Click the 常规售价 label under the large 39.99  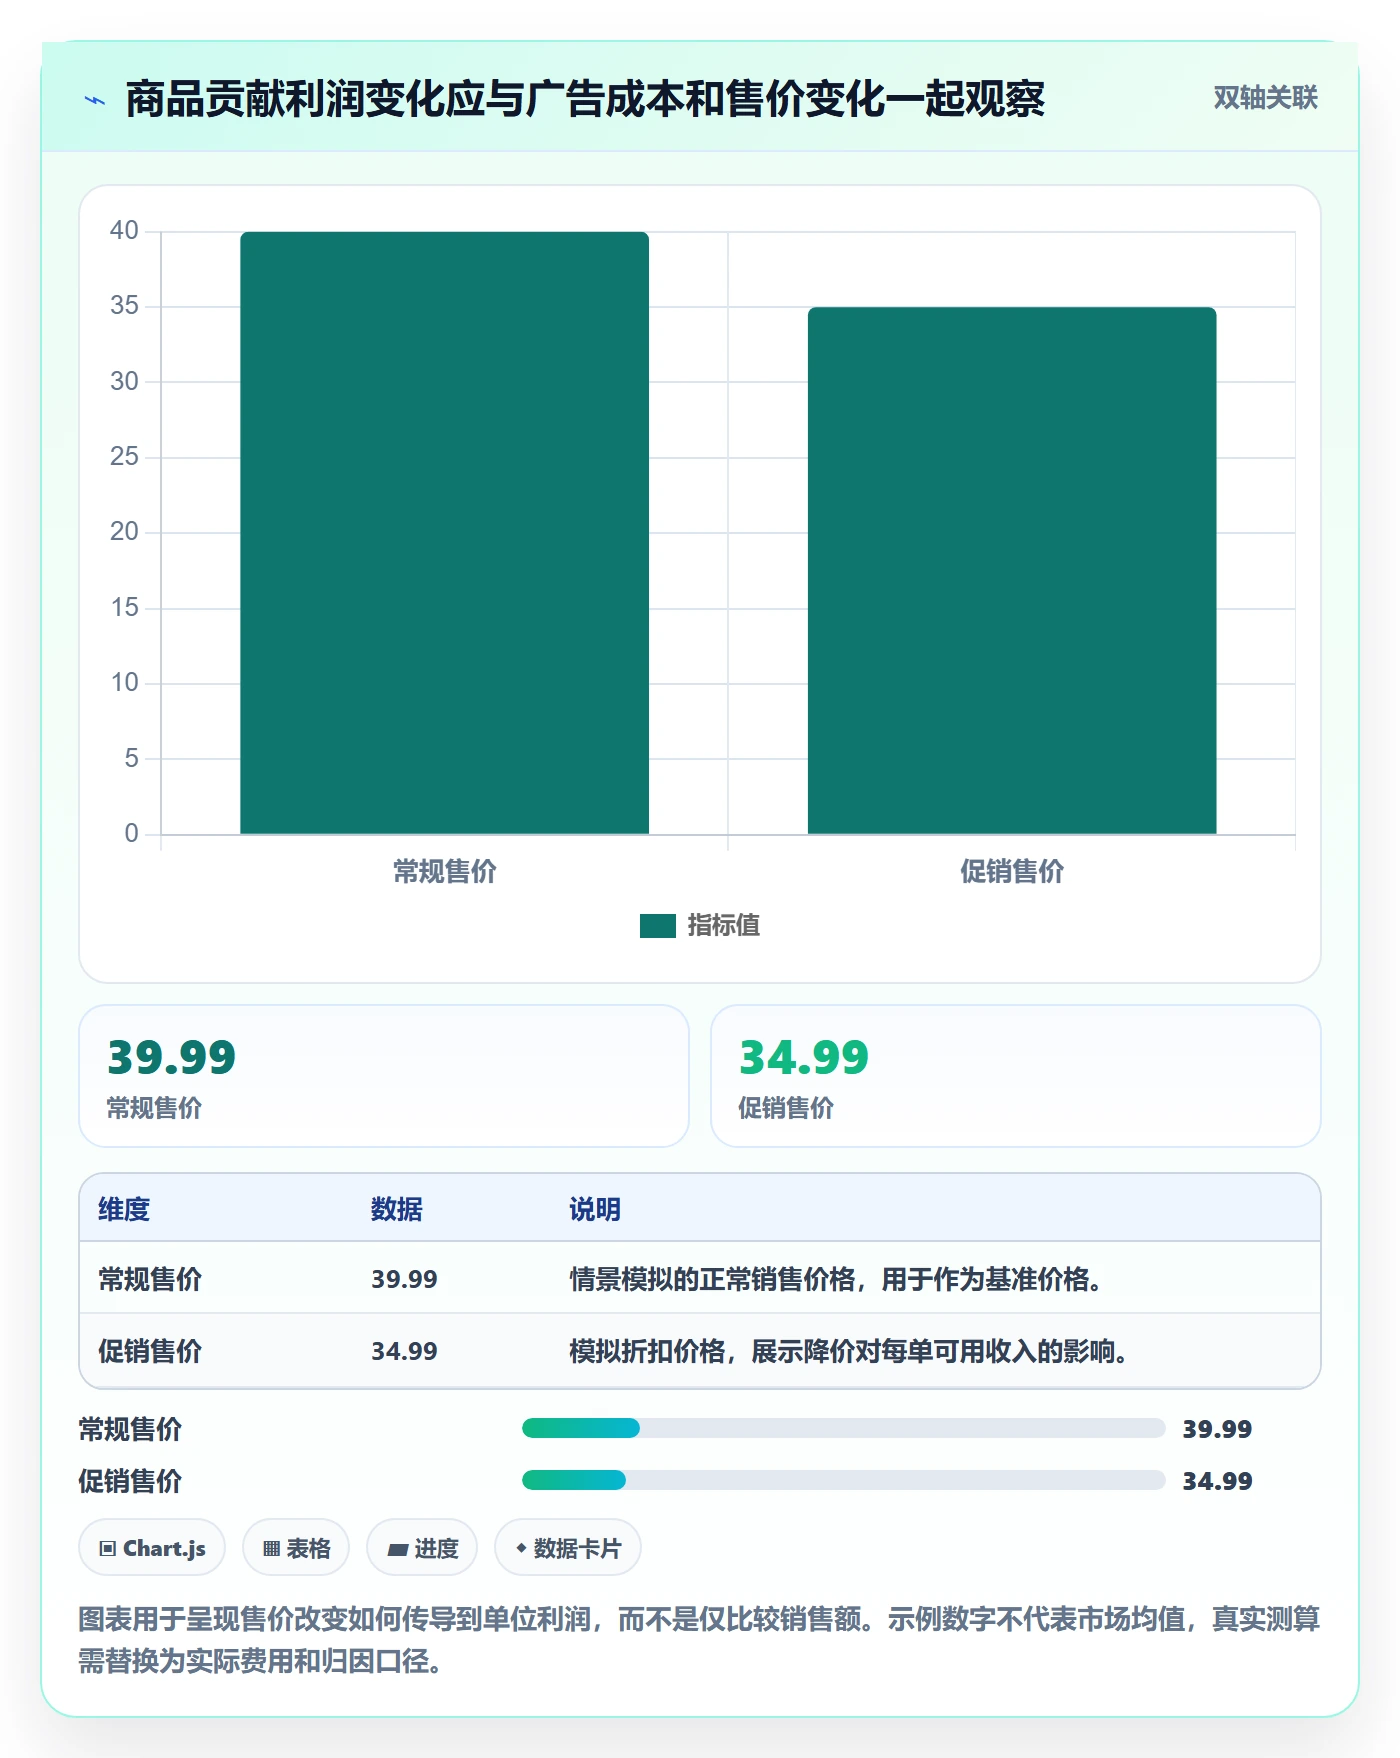click(154, 1108)
